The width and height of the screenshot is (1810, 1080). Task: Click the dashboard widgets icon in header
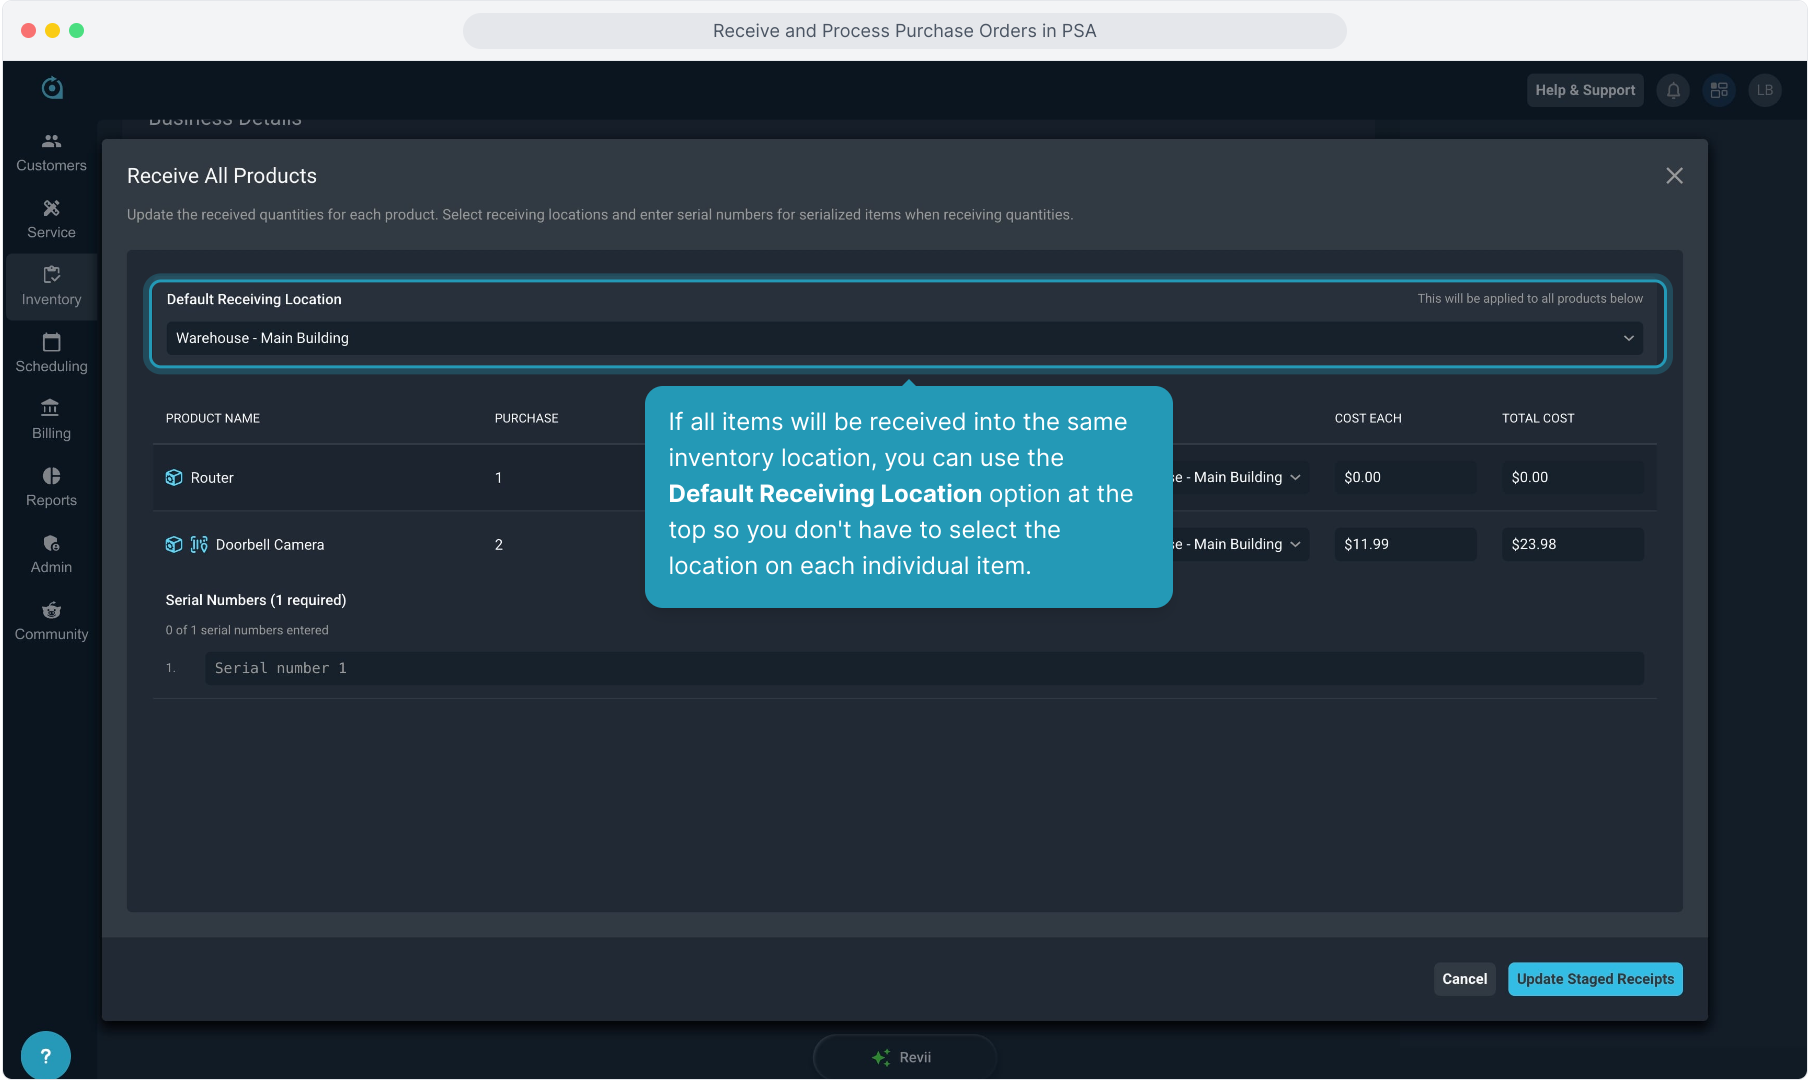(x=1719, y=90)
